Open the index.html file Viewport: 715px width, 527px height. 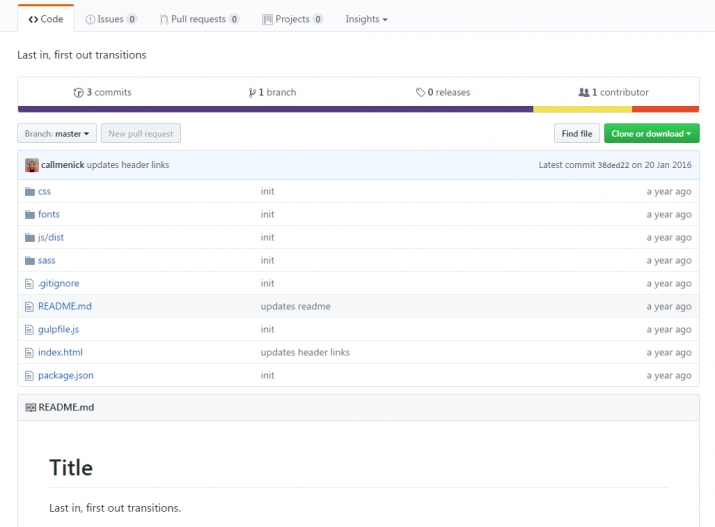[60, 352]
